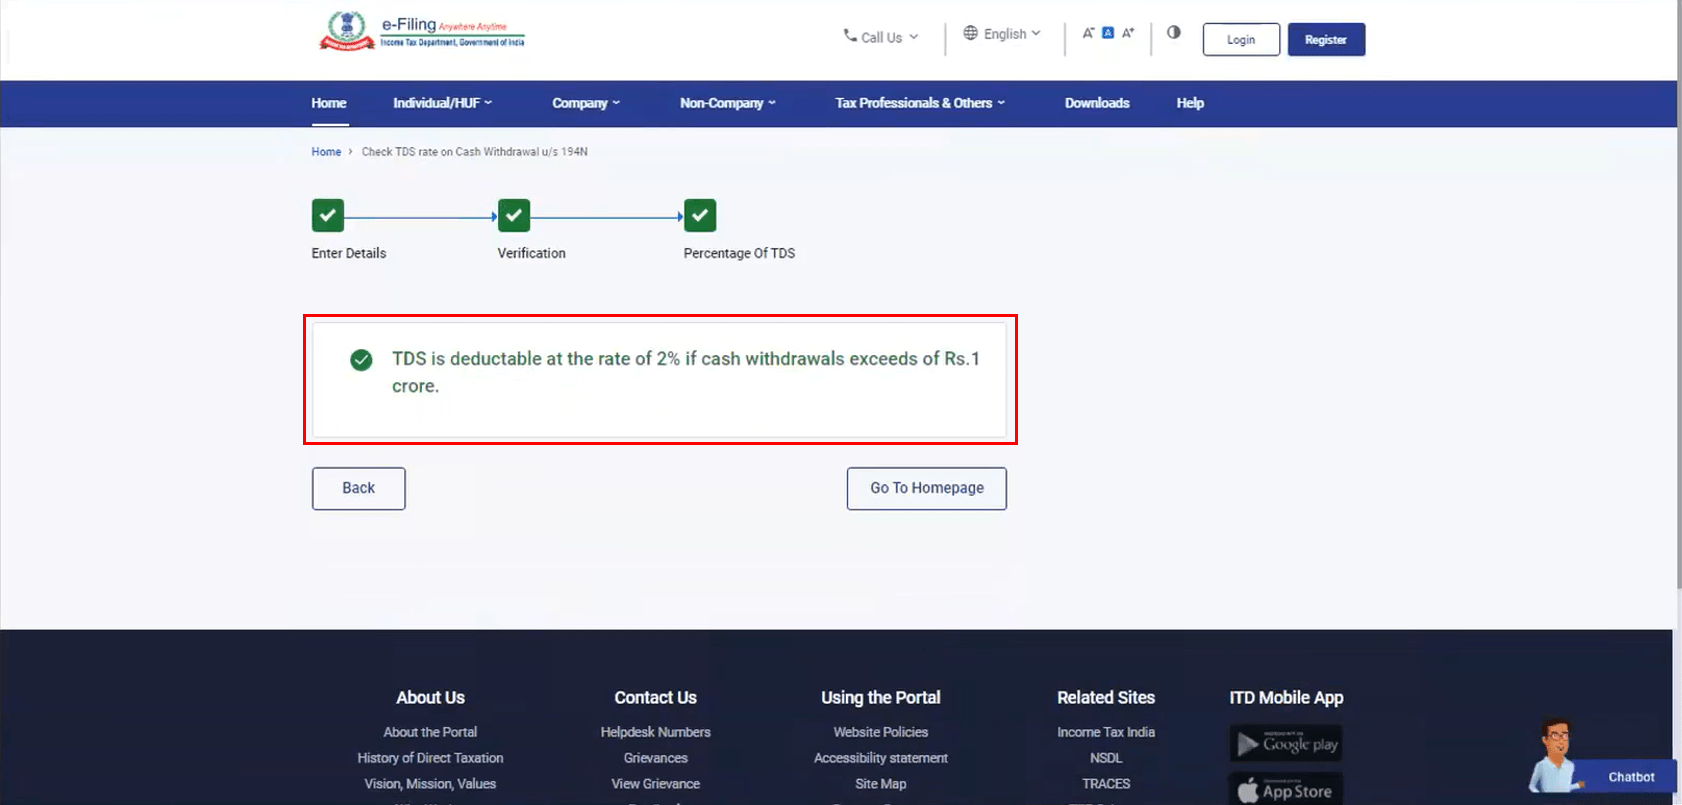This screenshot has height=805, width=1682.
Task: Click the Percentage Of TDS step checkmark
Action: (x=700, y=216)
